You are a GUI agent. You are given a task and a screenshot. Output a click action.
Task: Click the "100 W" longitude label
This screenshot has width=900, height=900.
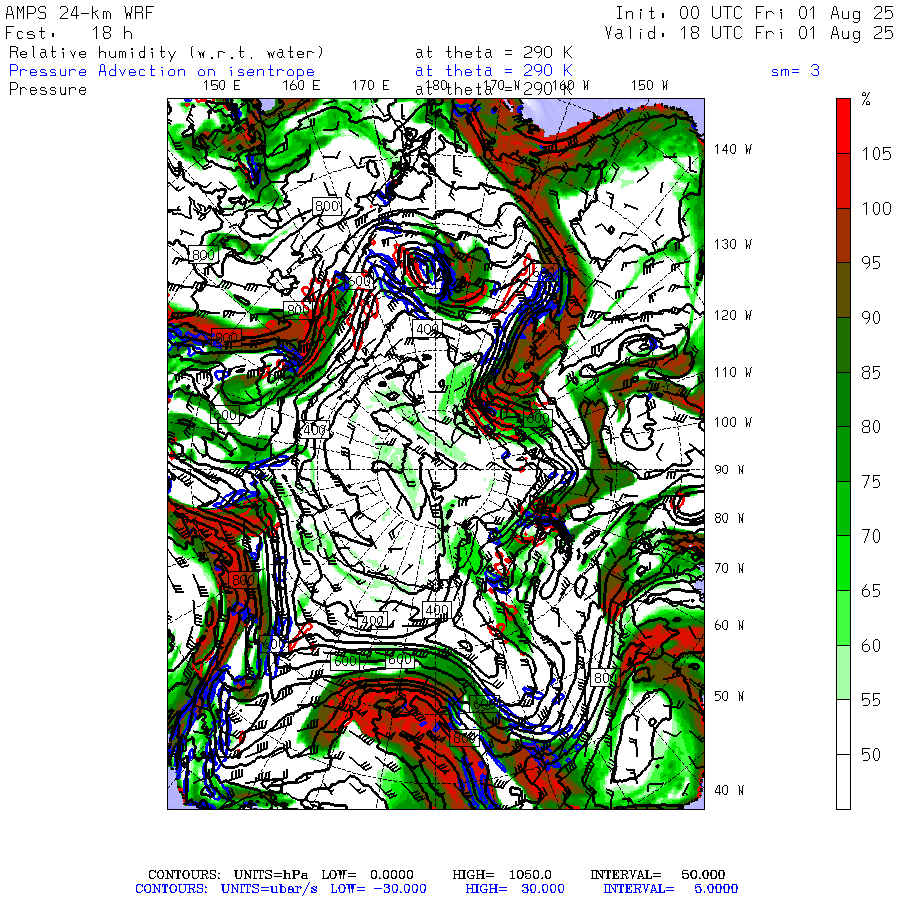pos(732,422)
